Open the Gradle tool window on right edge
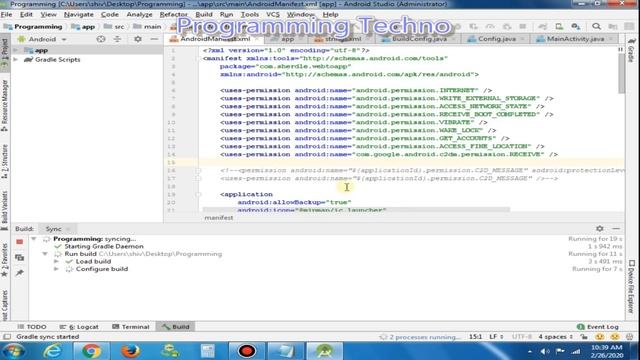 coord(631,50)
